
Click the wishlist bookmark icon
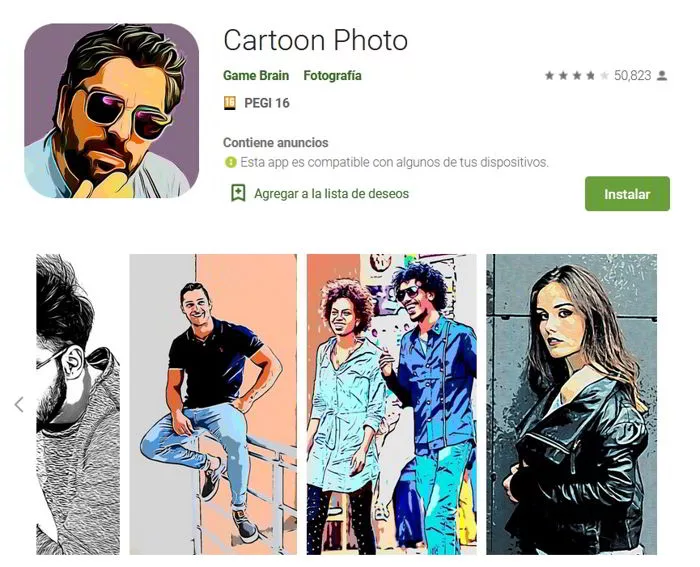[x=238, y=193]
